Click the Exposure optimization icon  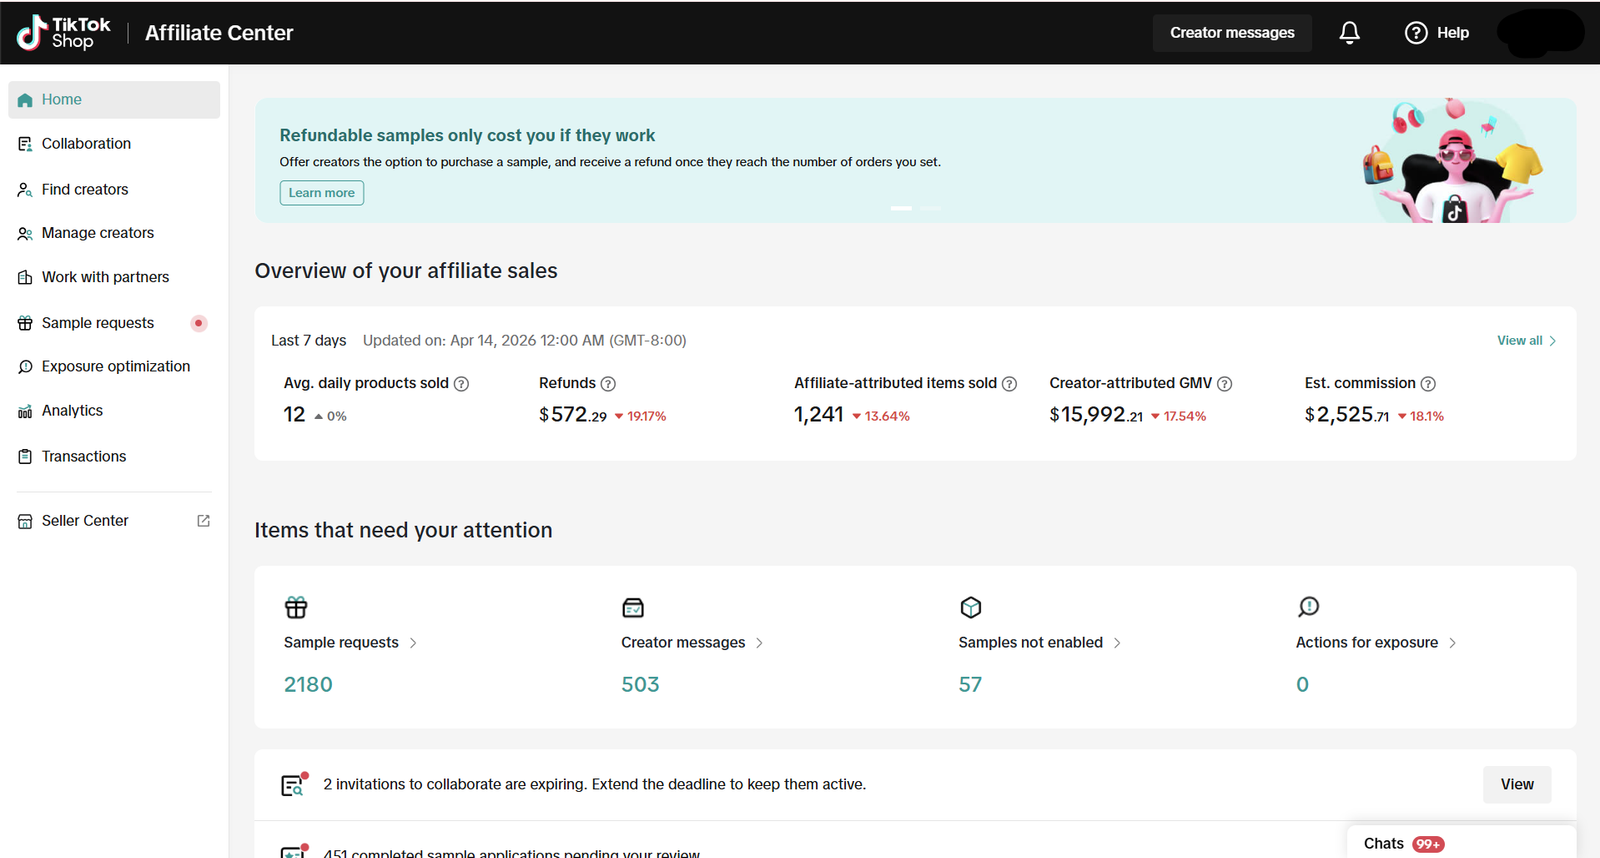point(25,367)
